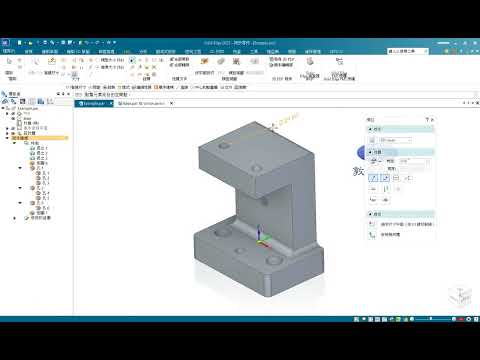Image resolution: width=480 pixels, height=360 pixels.
Task: Toggle the blue-highlighted checkbox icon in ribbon
Action: (x=132, y=60)
